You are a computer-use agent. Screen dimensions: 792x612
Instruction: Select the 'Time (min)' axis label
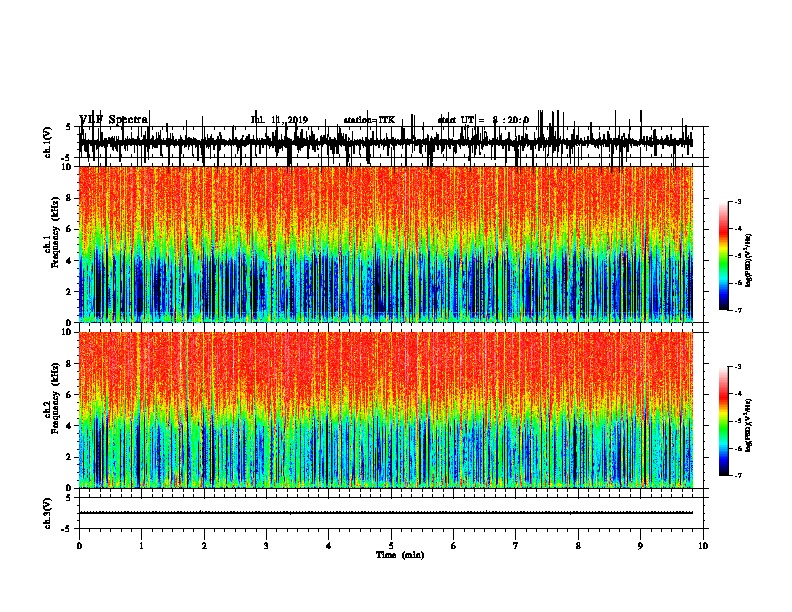tap(400, 555)
